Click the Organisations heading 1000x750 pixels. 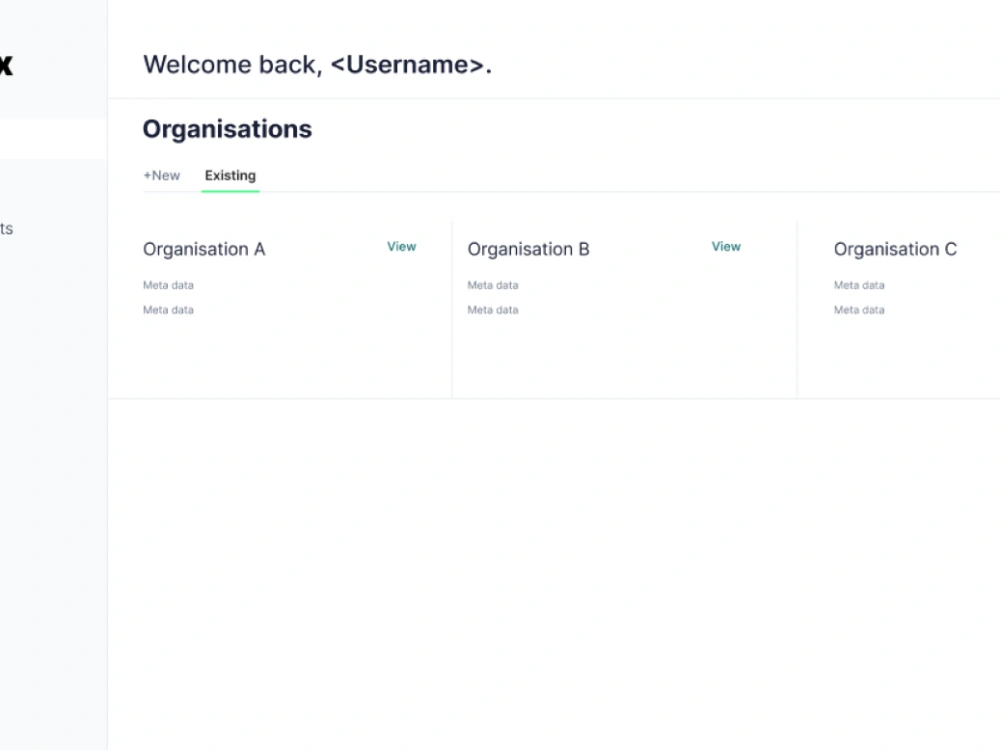pos(228,129)
